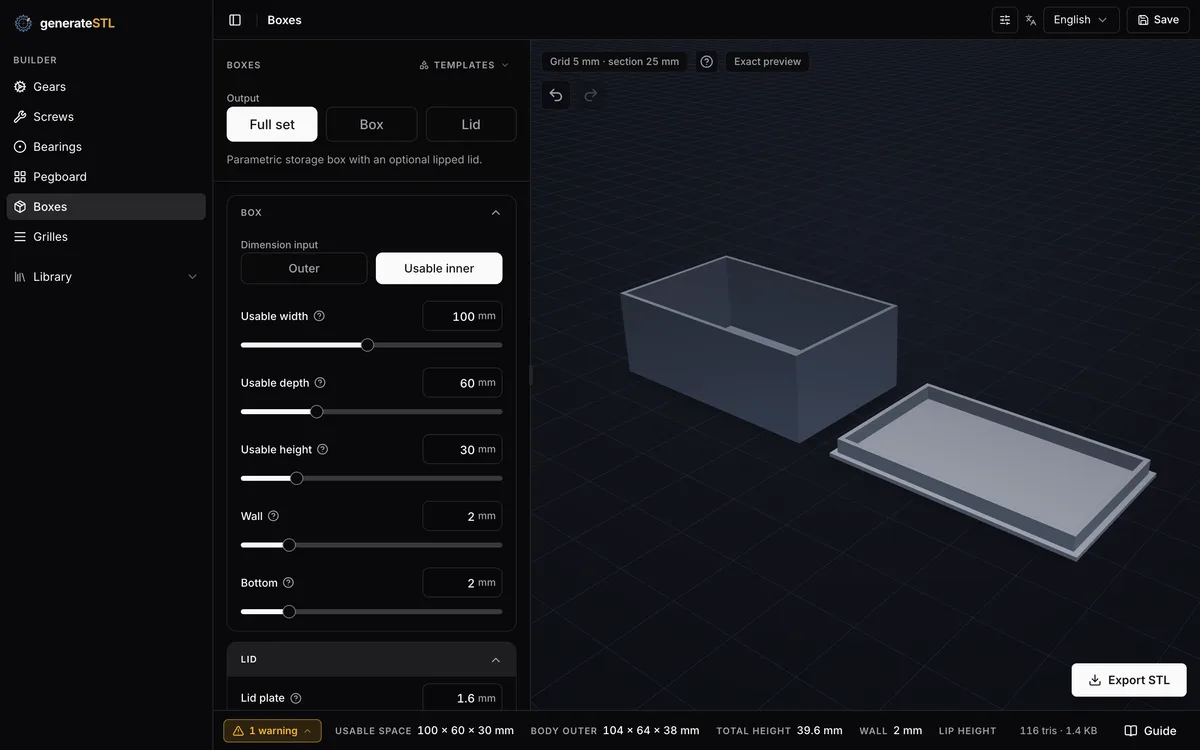Expand the Library section
This screenshot has width=1200, height=750.
[106, 277]
